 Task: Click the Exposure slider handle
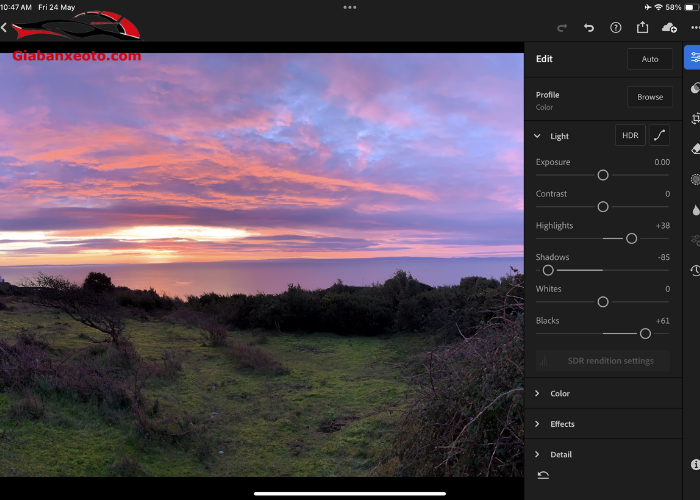[603, 175]
